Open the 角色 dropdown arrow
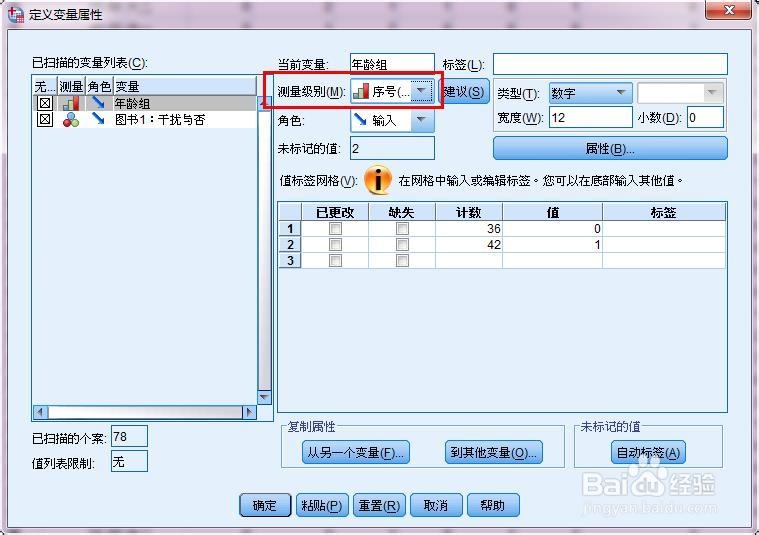 coord(422,119)
